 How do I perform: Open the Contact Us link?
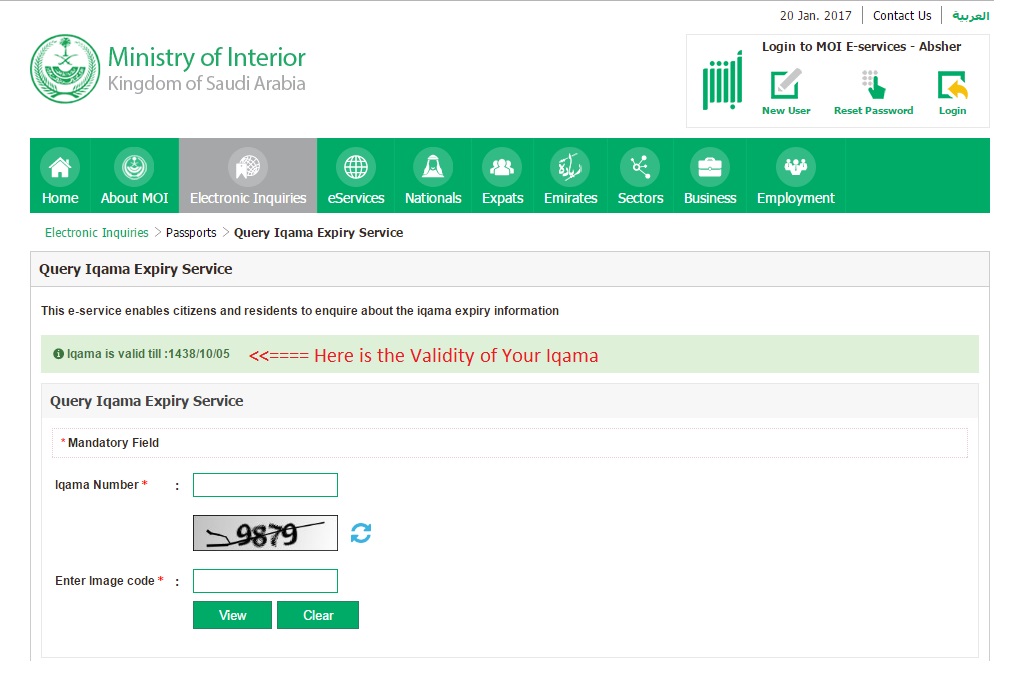(x=902, y=16)
